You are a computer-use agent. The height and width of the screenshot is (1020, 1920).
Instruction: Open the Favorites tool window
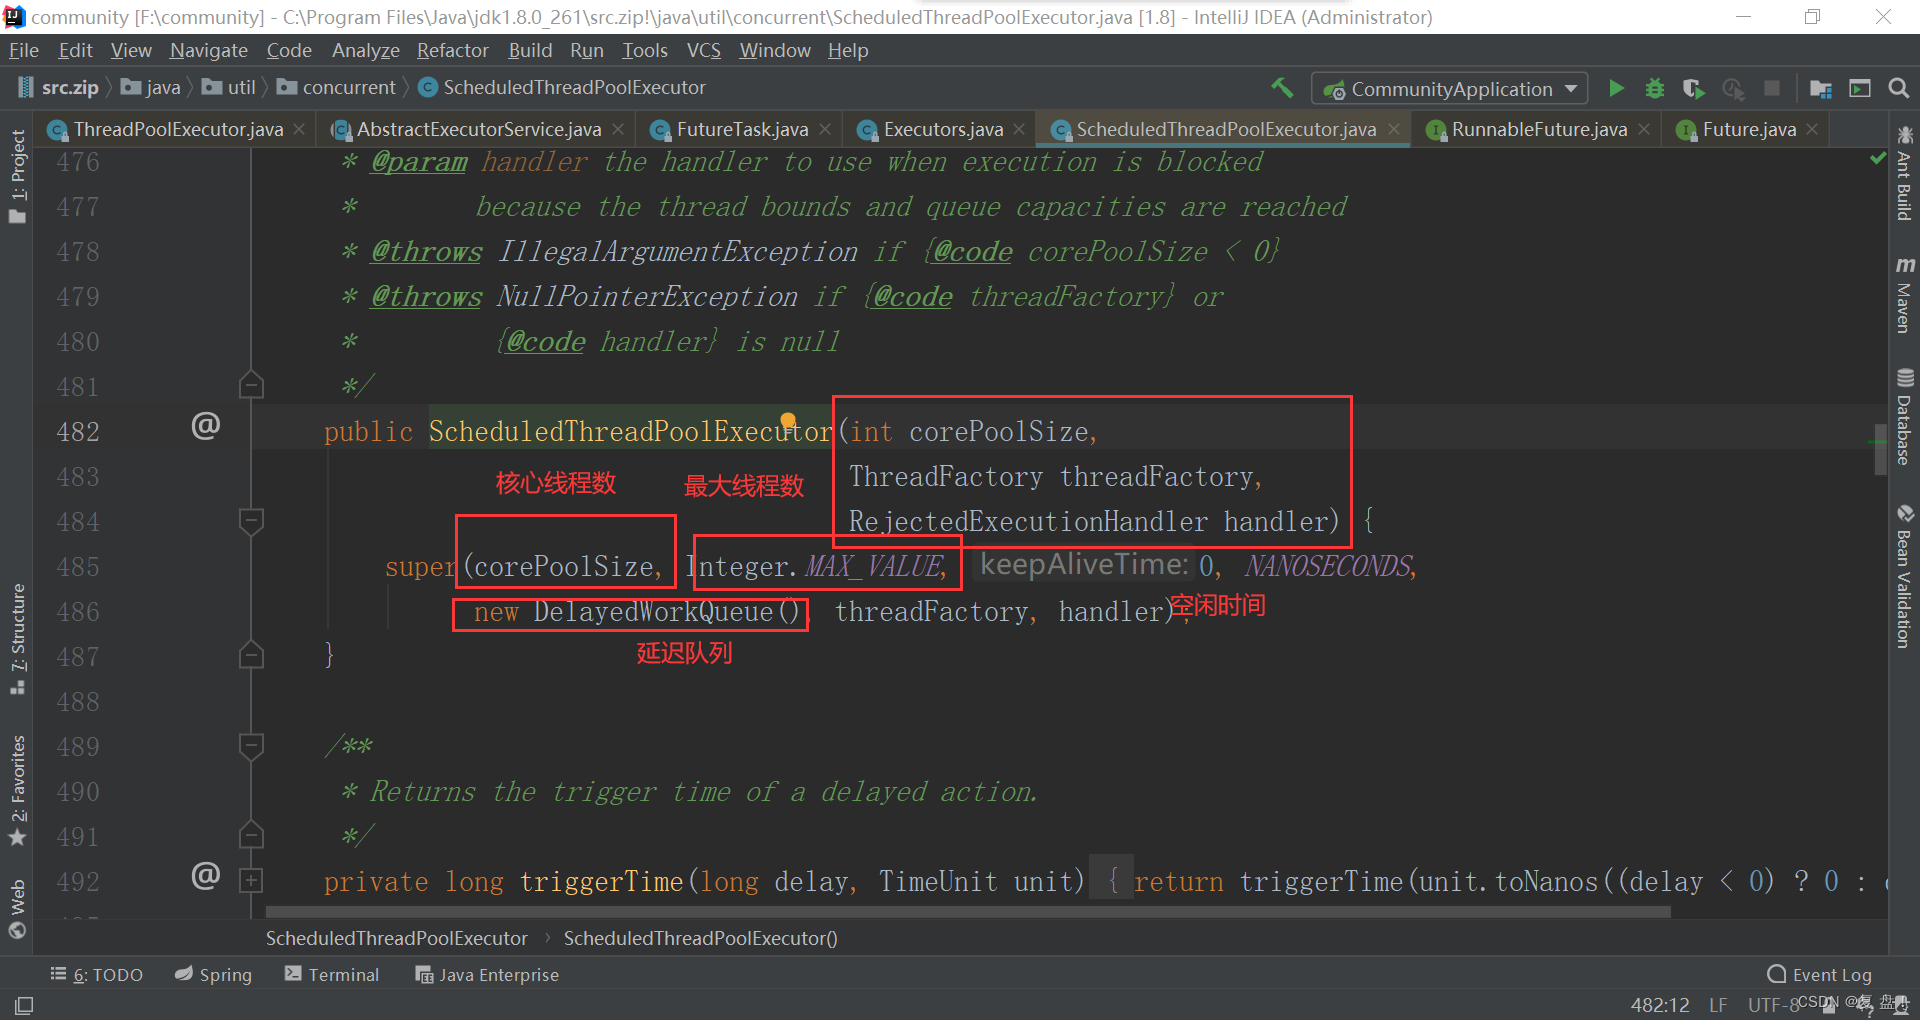17,790
